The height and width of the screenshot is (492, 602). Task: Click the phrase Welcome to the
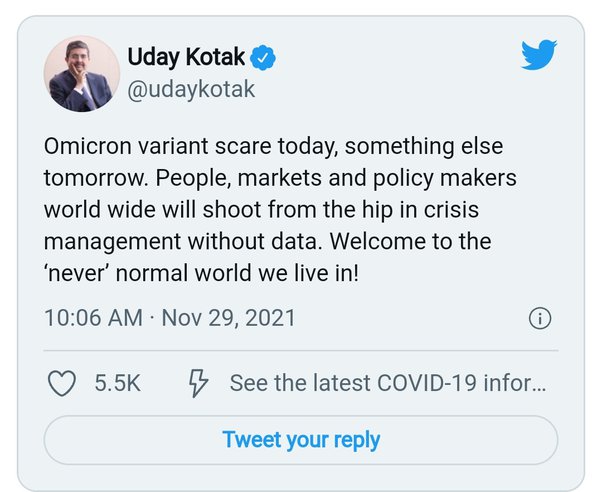pos(410,242)
